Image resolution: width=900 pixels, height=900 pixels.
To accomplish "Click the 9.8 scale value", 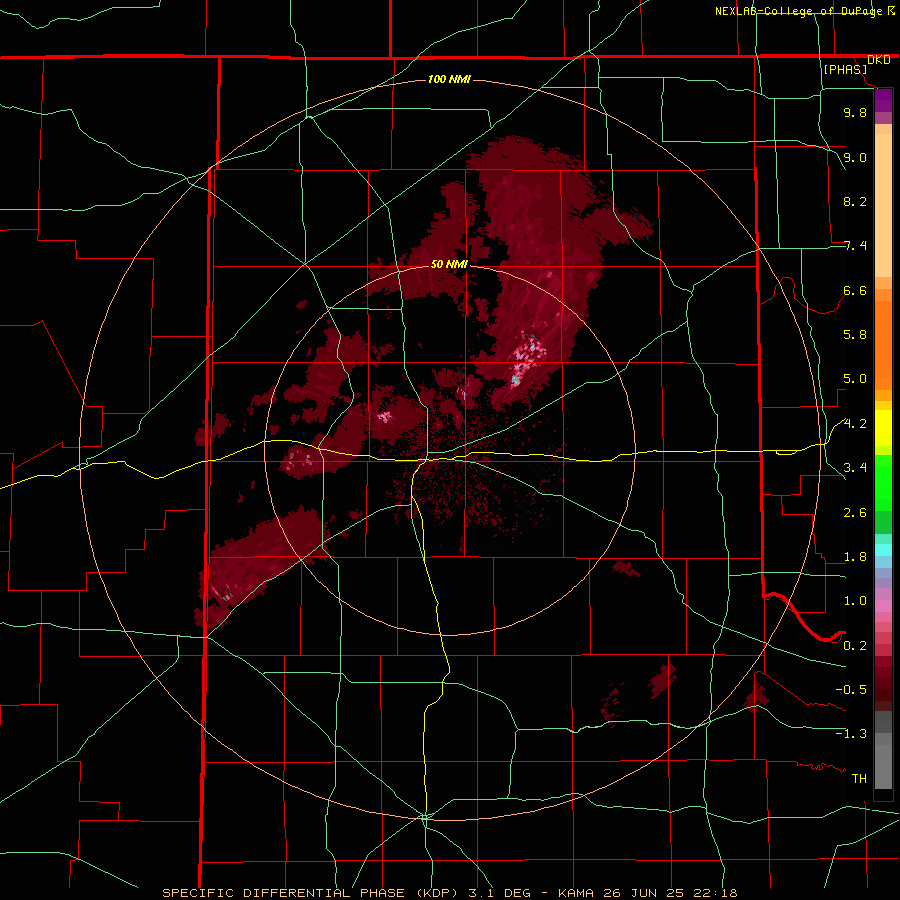I will [855, 112].
